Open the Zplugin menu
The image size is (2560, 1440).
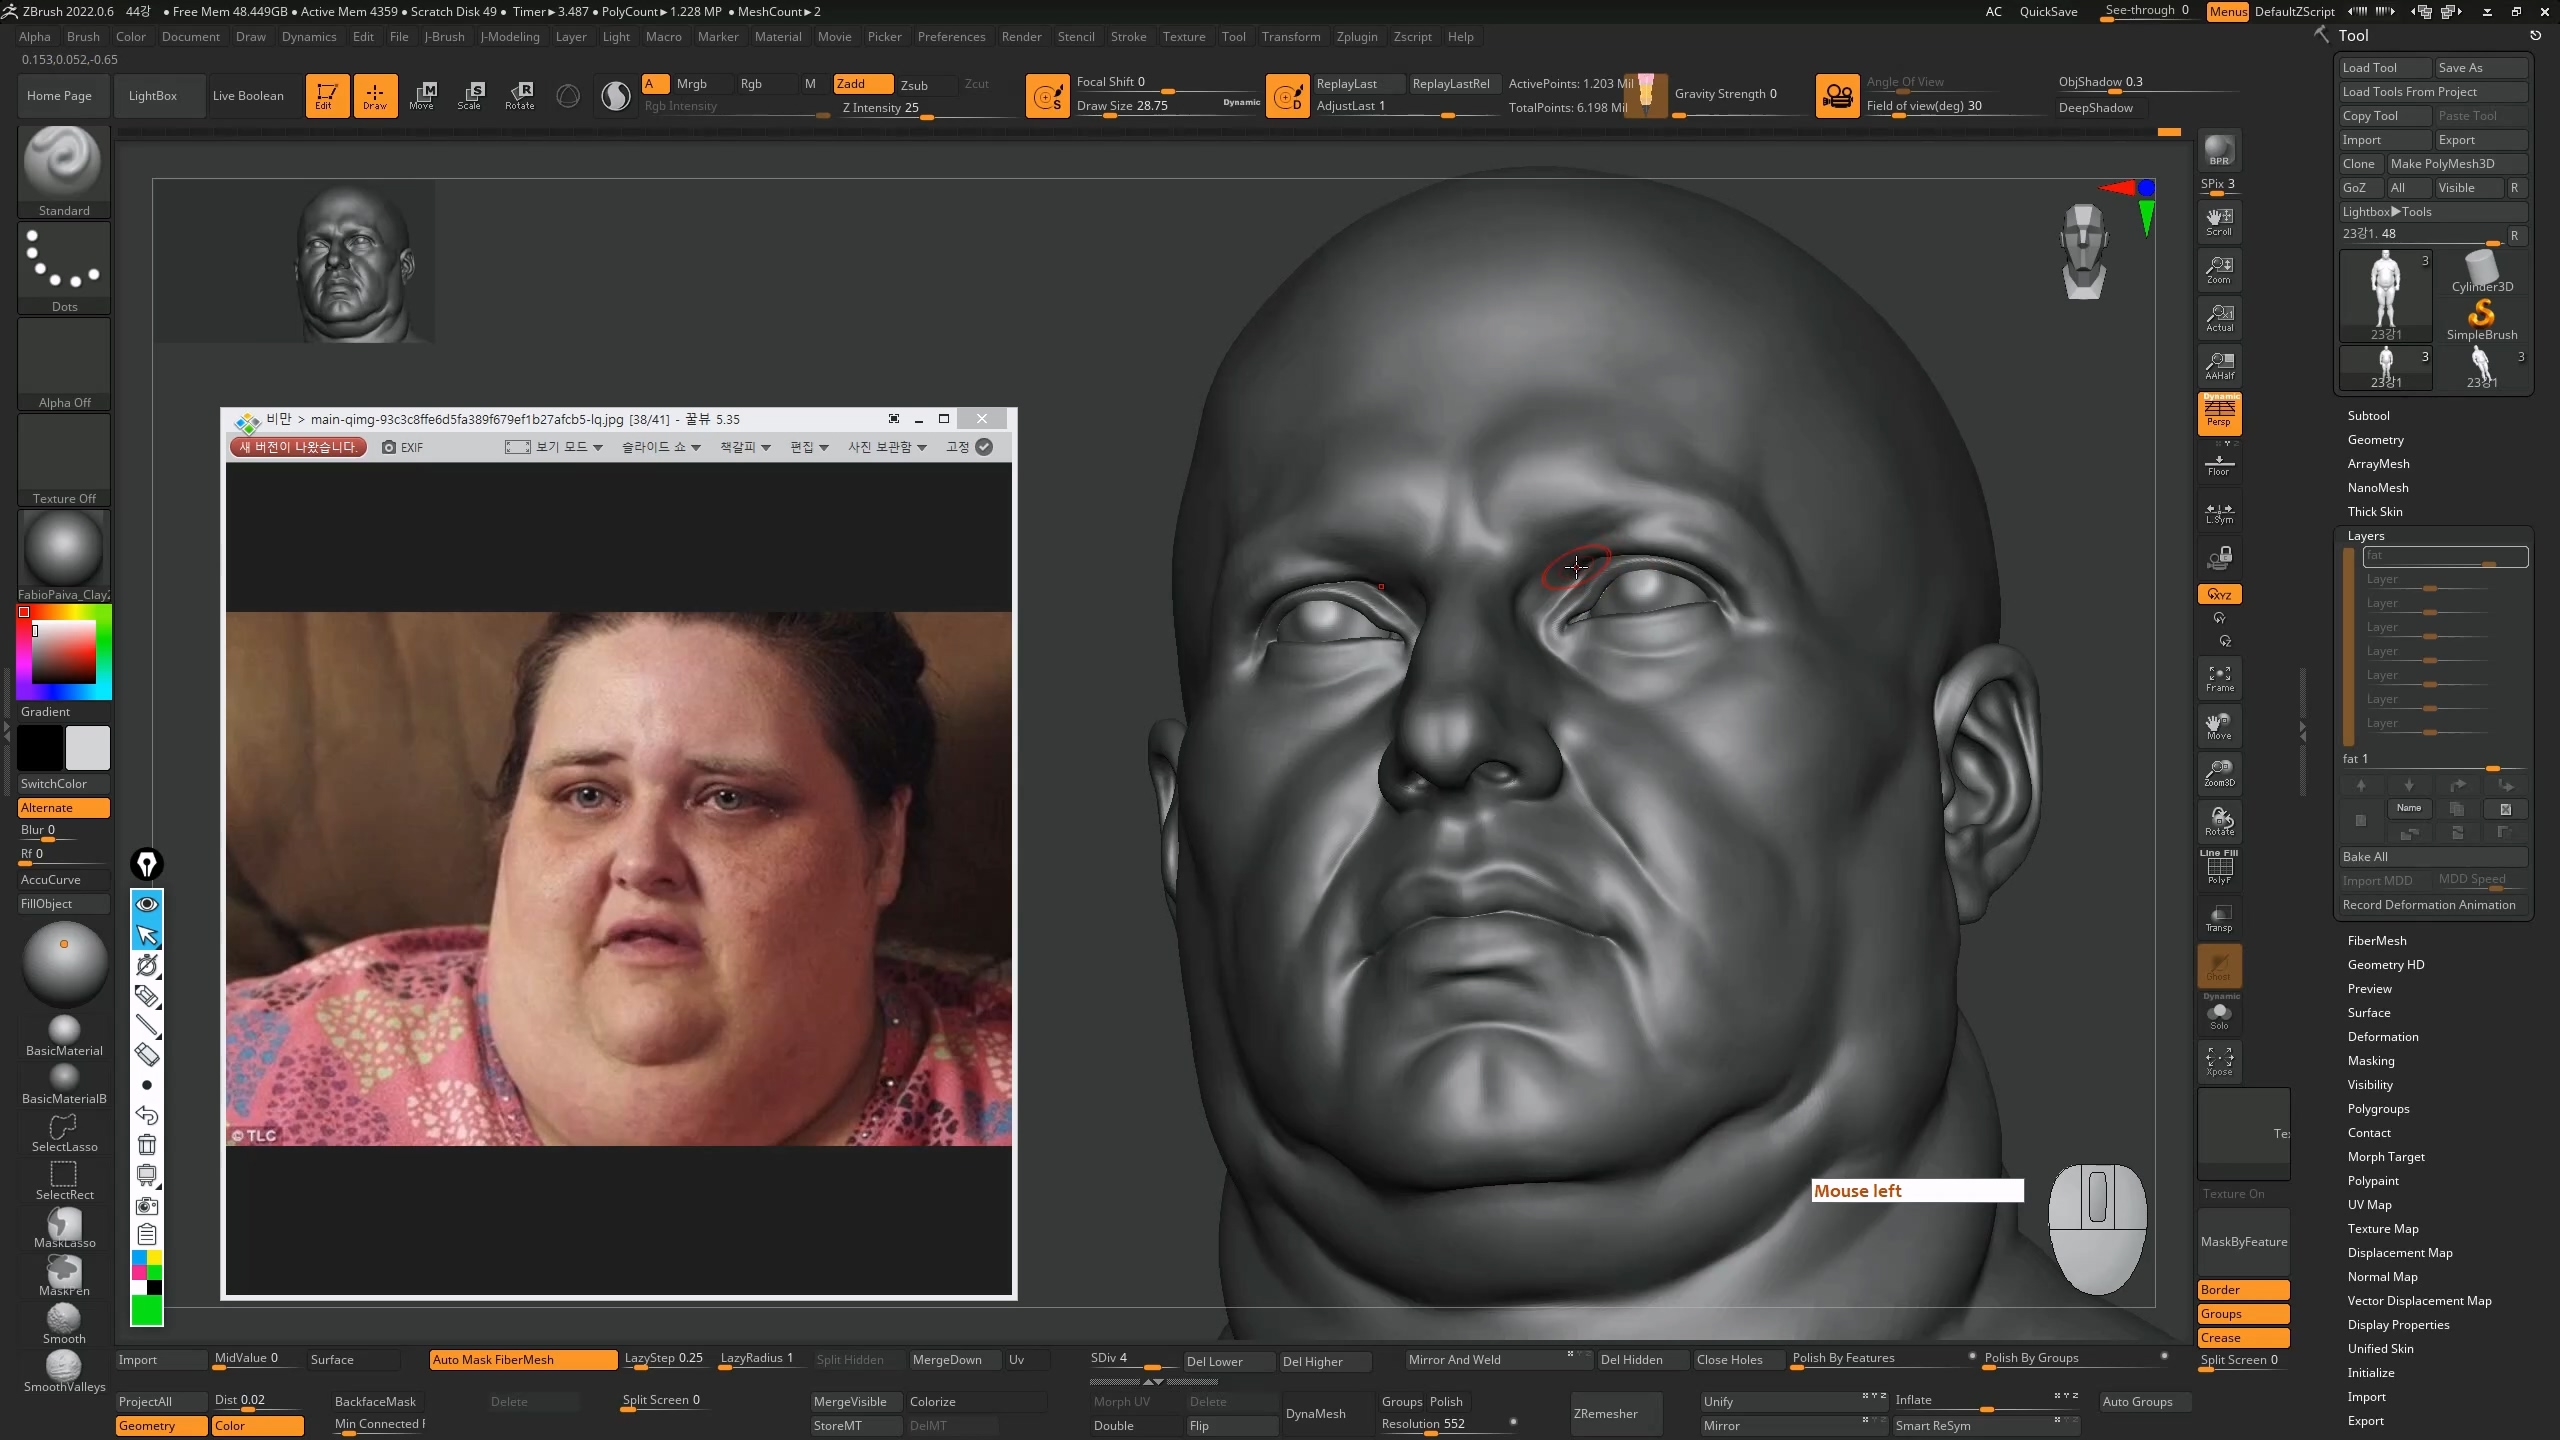[x=1356, y=37]
